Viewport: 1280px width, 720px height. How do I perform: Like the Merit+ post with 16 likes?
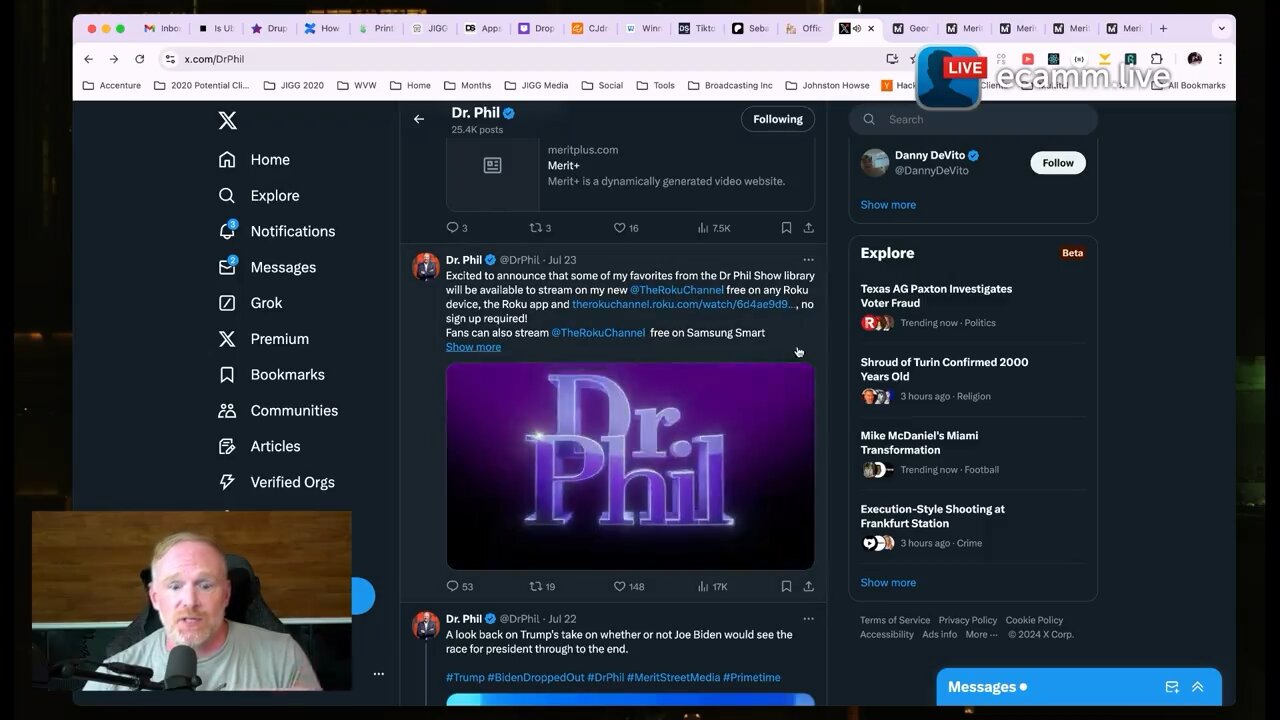tap(626, 228)
